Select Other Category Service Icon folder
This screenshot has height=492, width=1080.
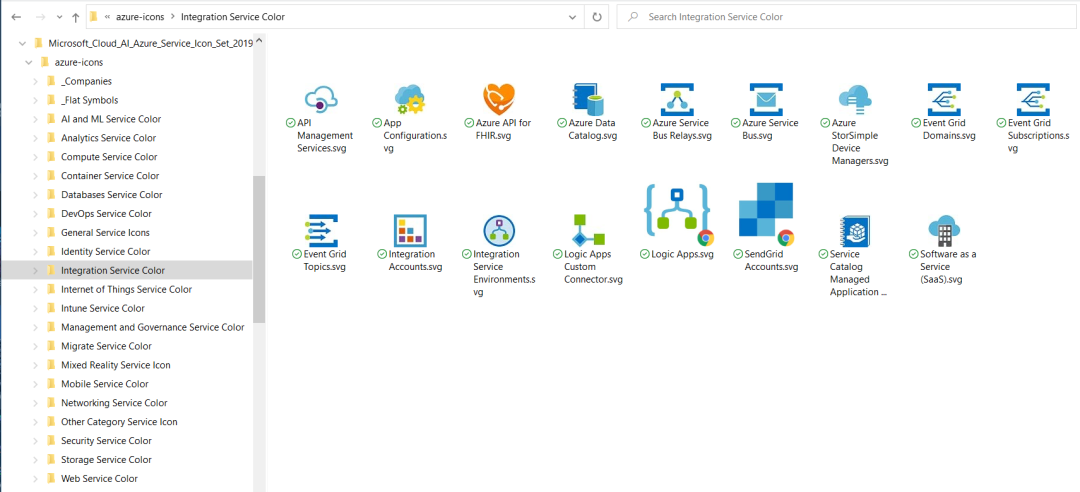coord(118,422)
